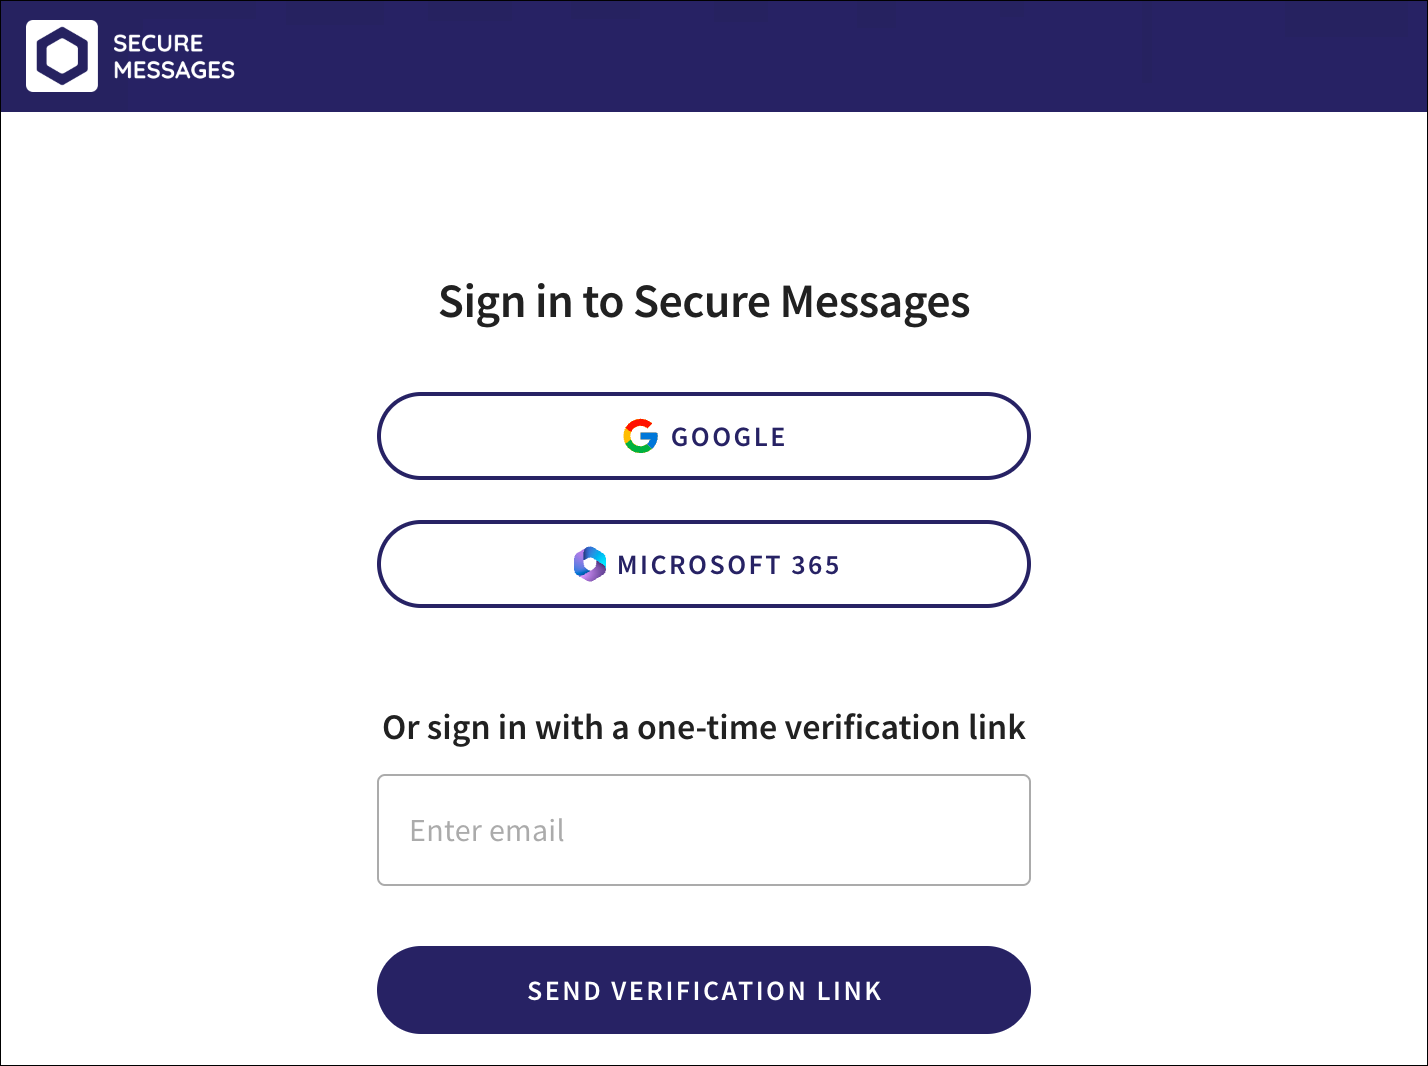Click the Microsoft emblem inside the button
The image size is (1428, 1066).
tap(589, 564)
